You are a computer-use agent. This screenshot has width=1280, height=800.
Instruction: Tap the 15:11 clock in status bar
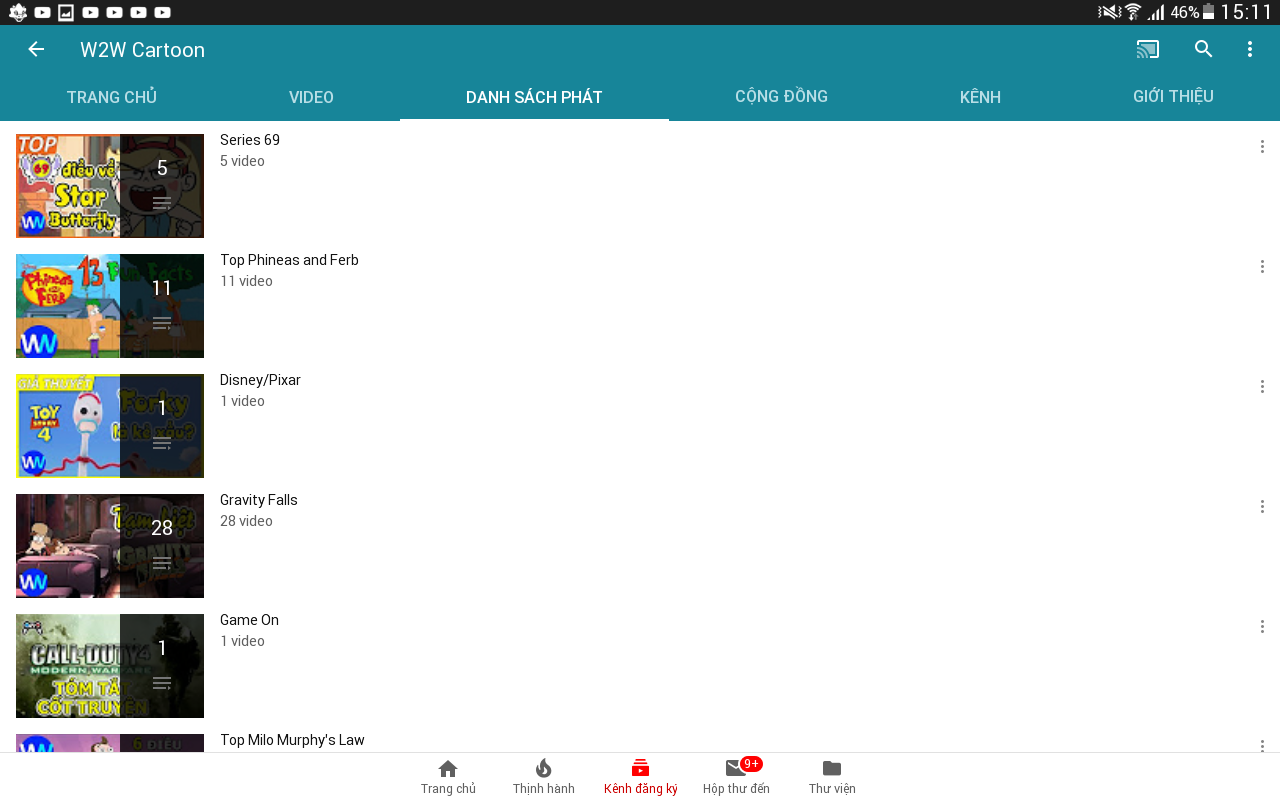click(1246, 12)
